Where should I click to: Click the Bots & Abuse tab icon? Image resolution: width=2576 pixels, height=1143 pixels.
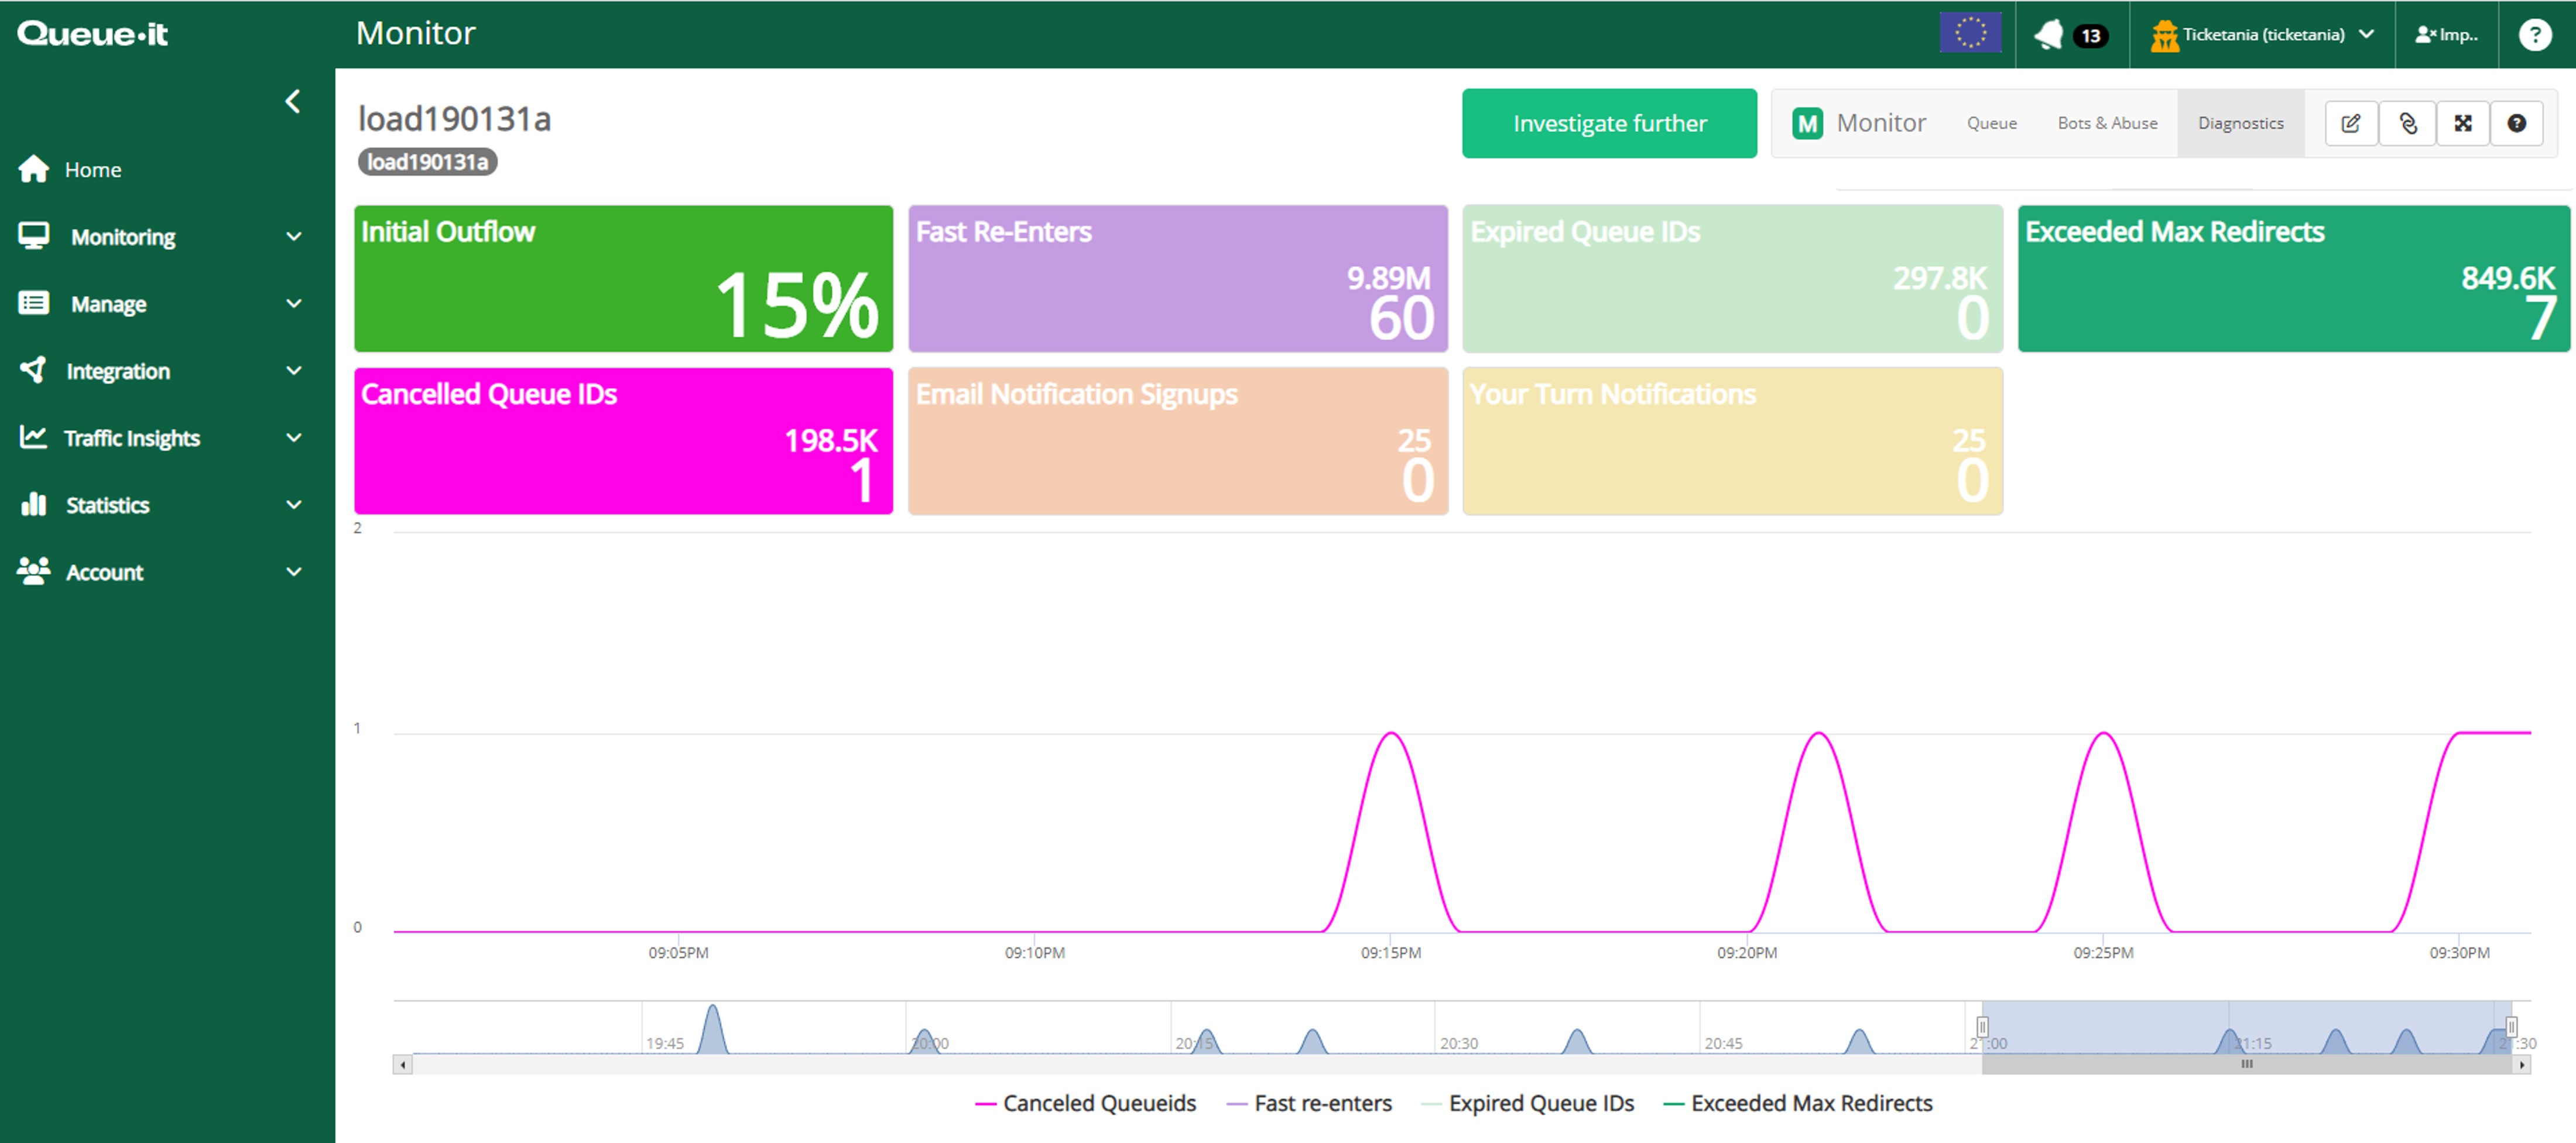point(2105,122)
